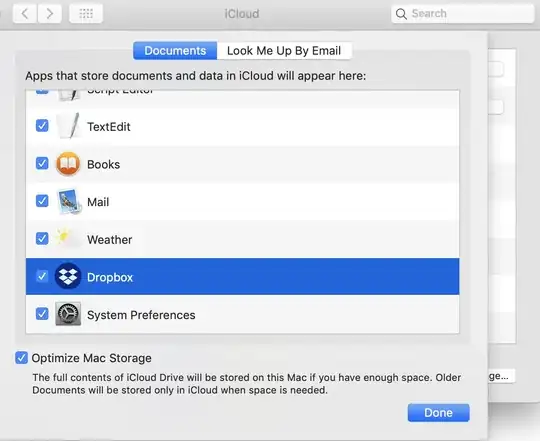Click the Done button
The image size is (540, 441).
(x=438, y=412)
